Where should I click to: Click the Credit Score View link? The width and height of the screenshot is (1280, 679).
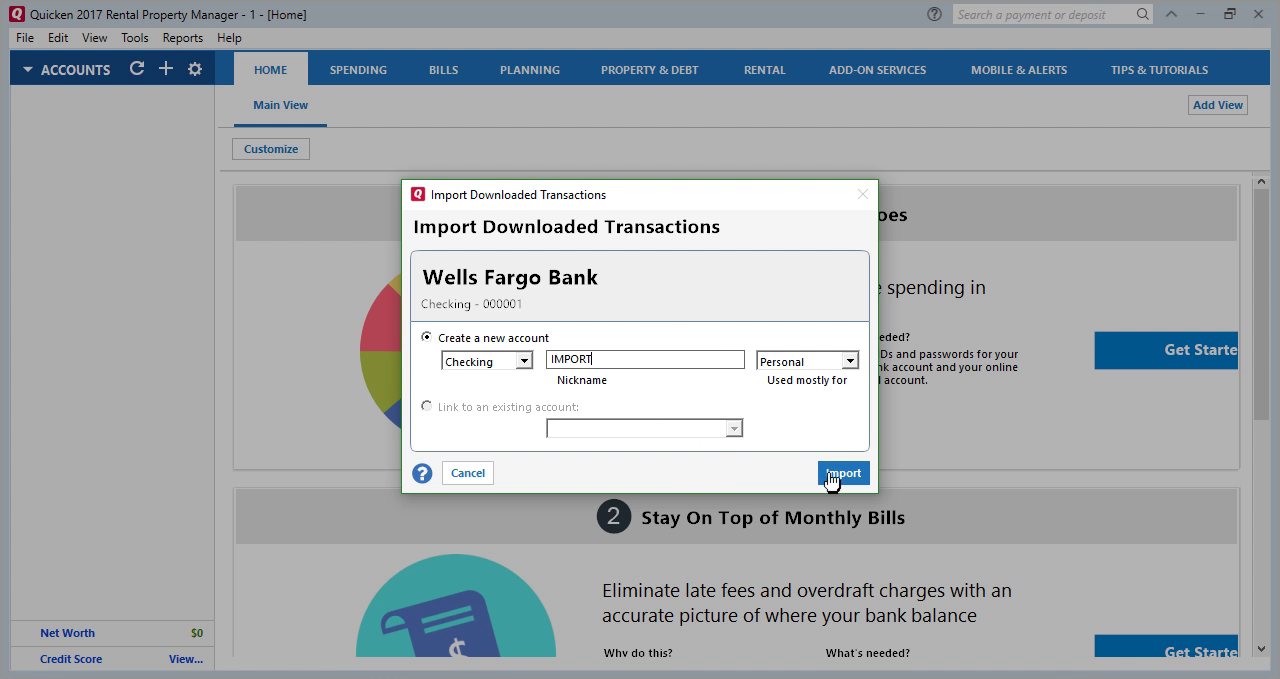[x=186, y=659]
